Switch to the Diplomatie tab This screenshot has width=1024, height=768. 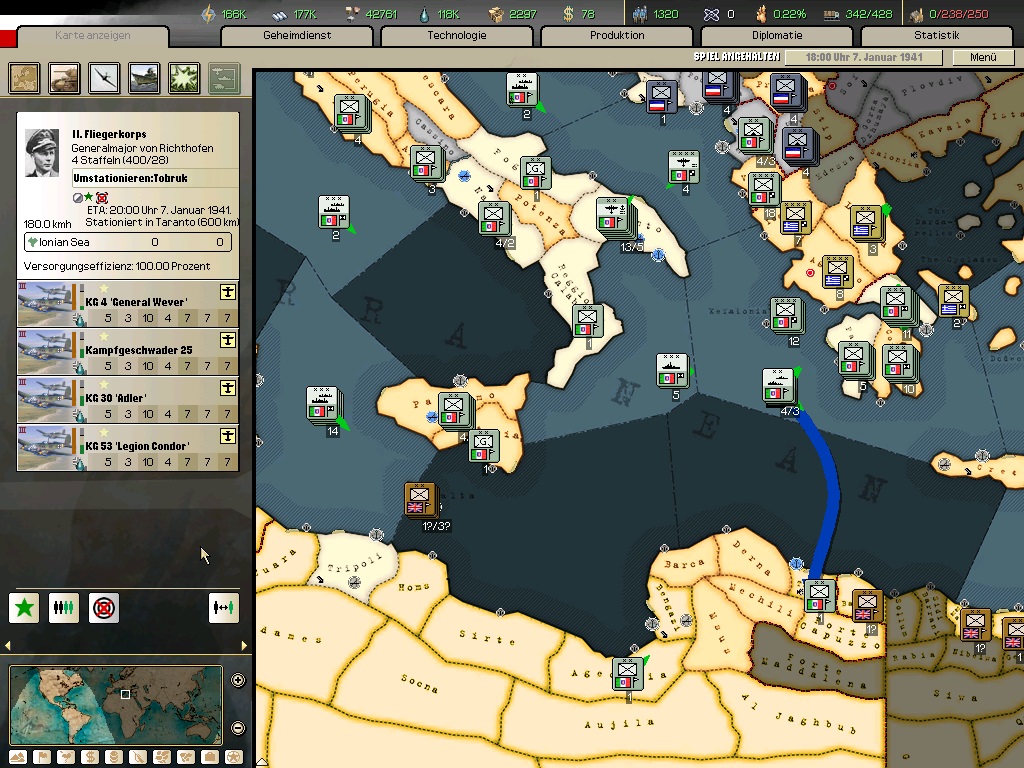click(776, 36)
